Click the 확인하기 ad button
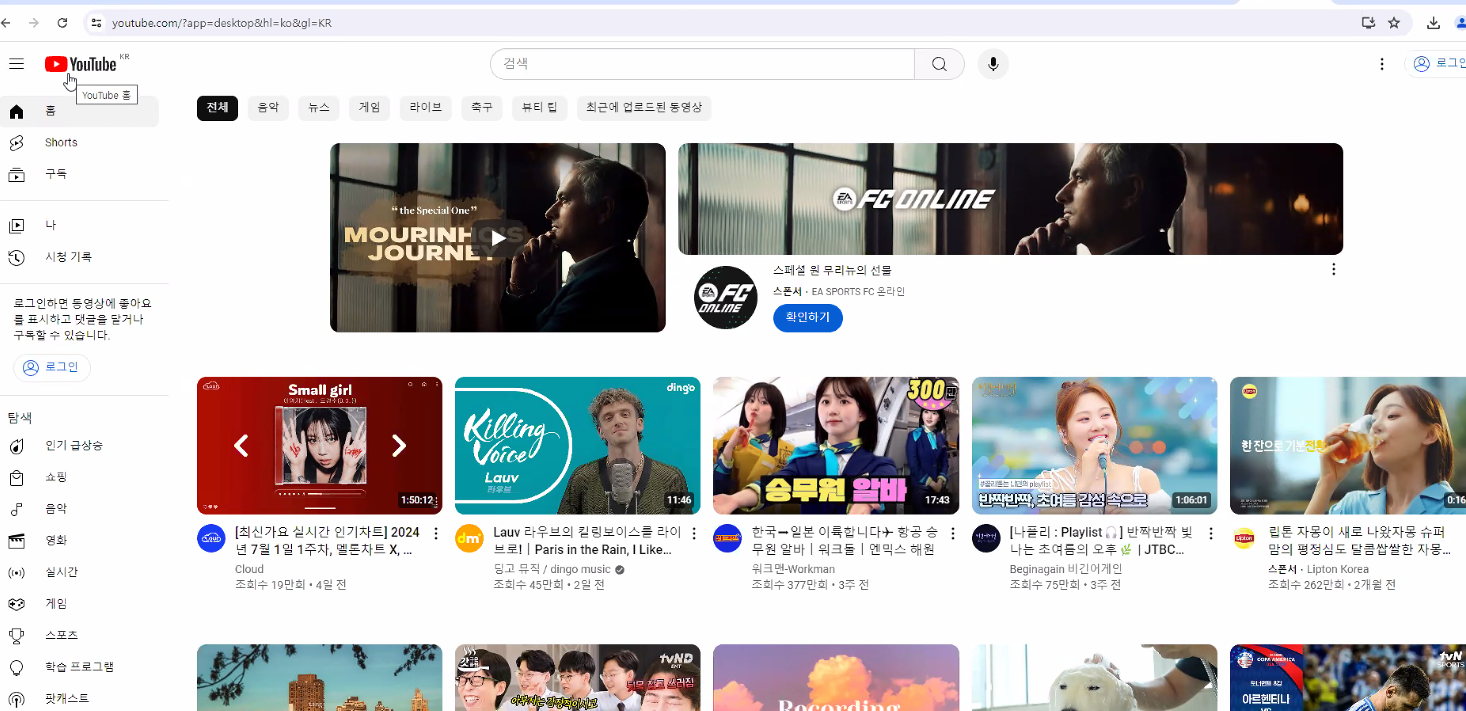Image resolution: width=1466 pixels, height=711 pixels. click(x=808, y=318)
